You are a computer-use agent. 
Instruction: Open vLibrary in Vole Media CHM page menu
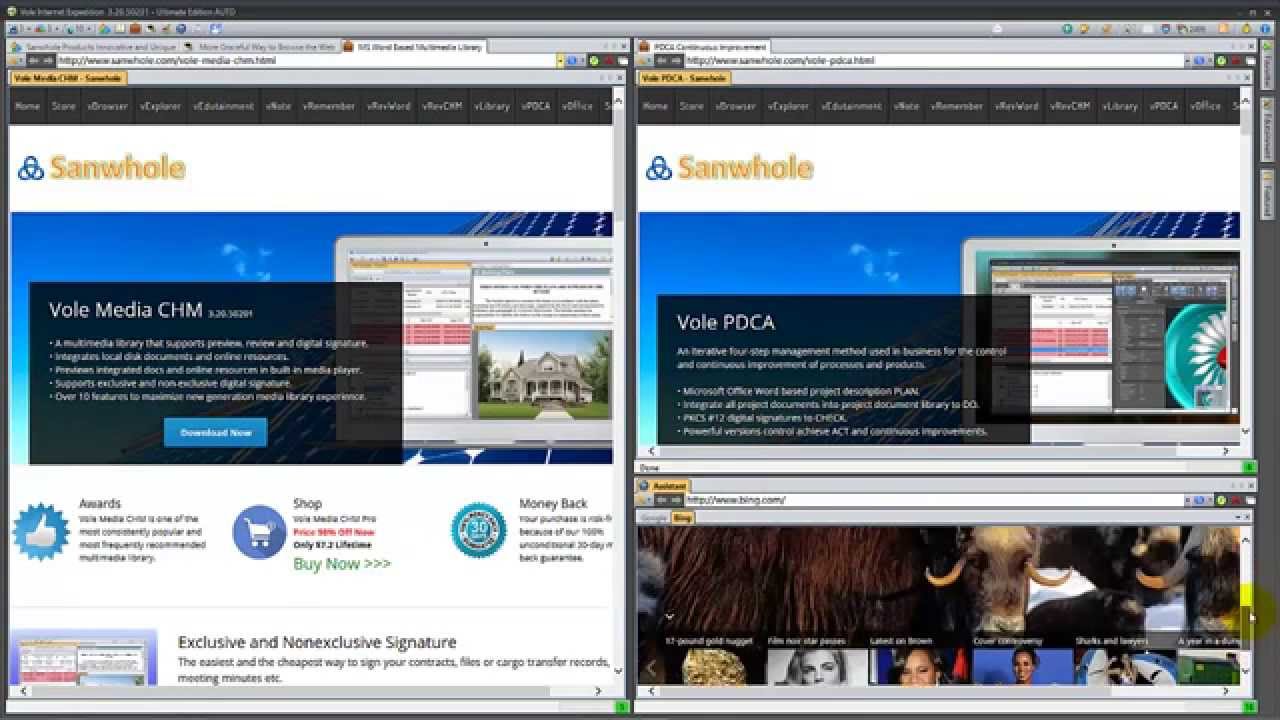point(491,106)
